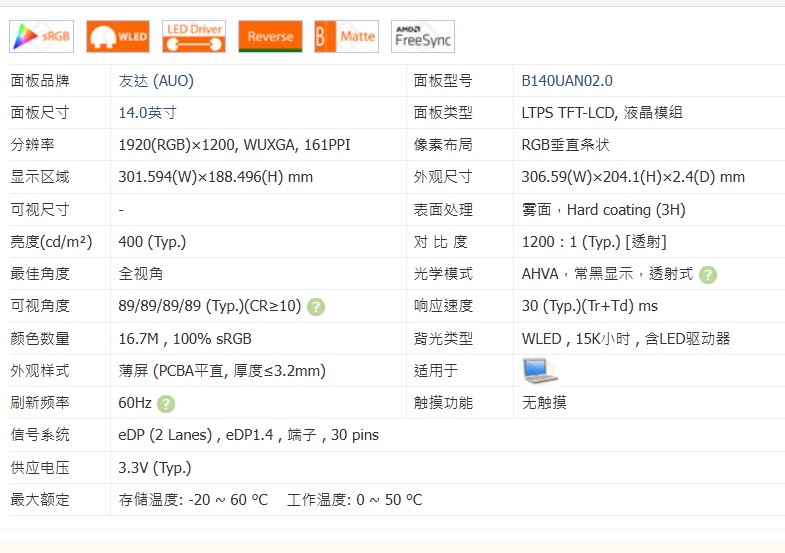Select the 16.7M, 100% sRGB color value
Image resolution: width=785 pixels, height=553 pixels.
click(x=185, y=339)
